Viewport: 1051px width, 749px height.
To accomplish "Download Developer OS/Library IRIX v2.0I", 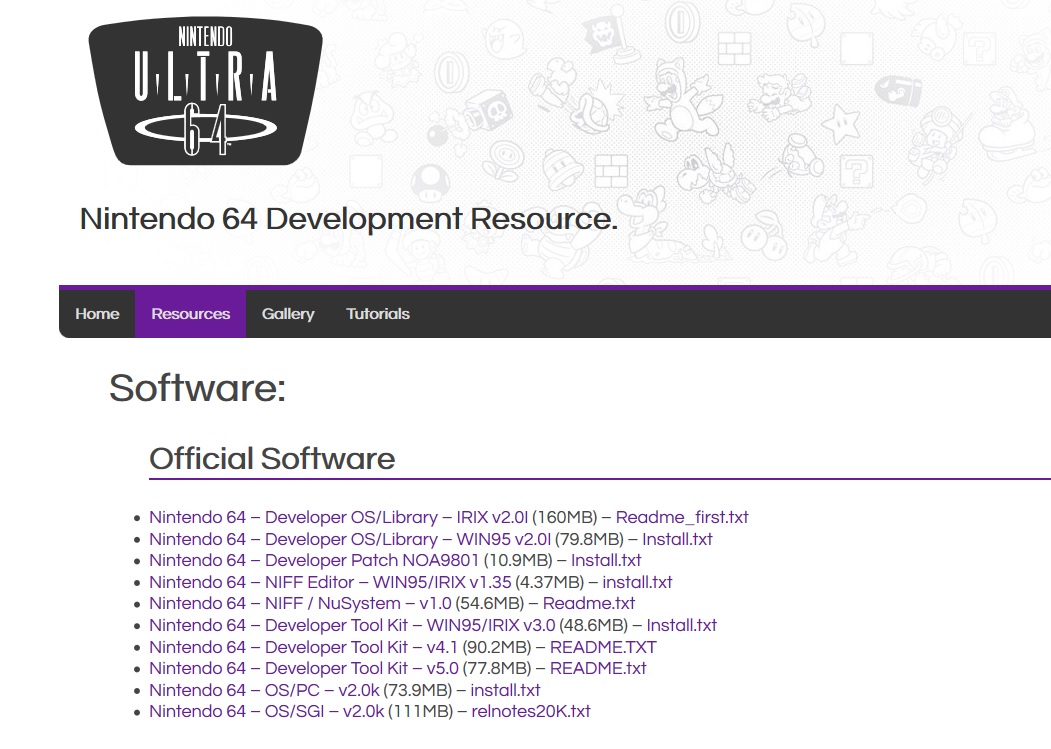I will (x=338, y=518).
